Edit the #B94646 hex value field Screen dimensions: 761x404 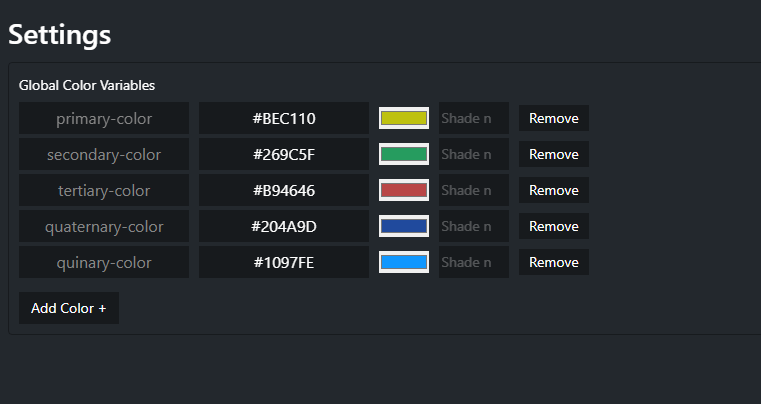click(x=284, y=190)
